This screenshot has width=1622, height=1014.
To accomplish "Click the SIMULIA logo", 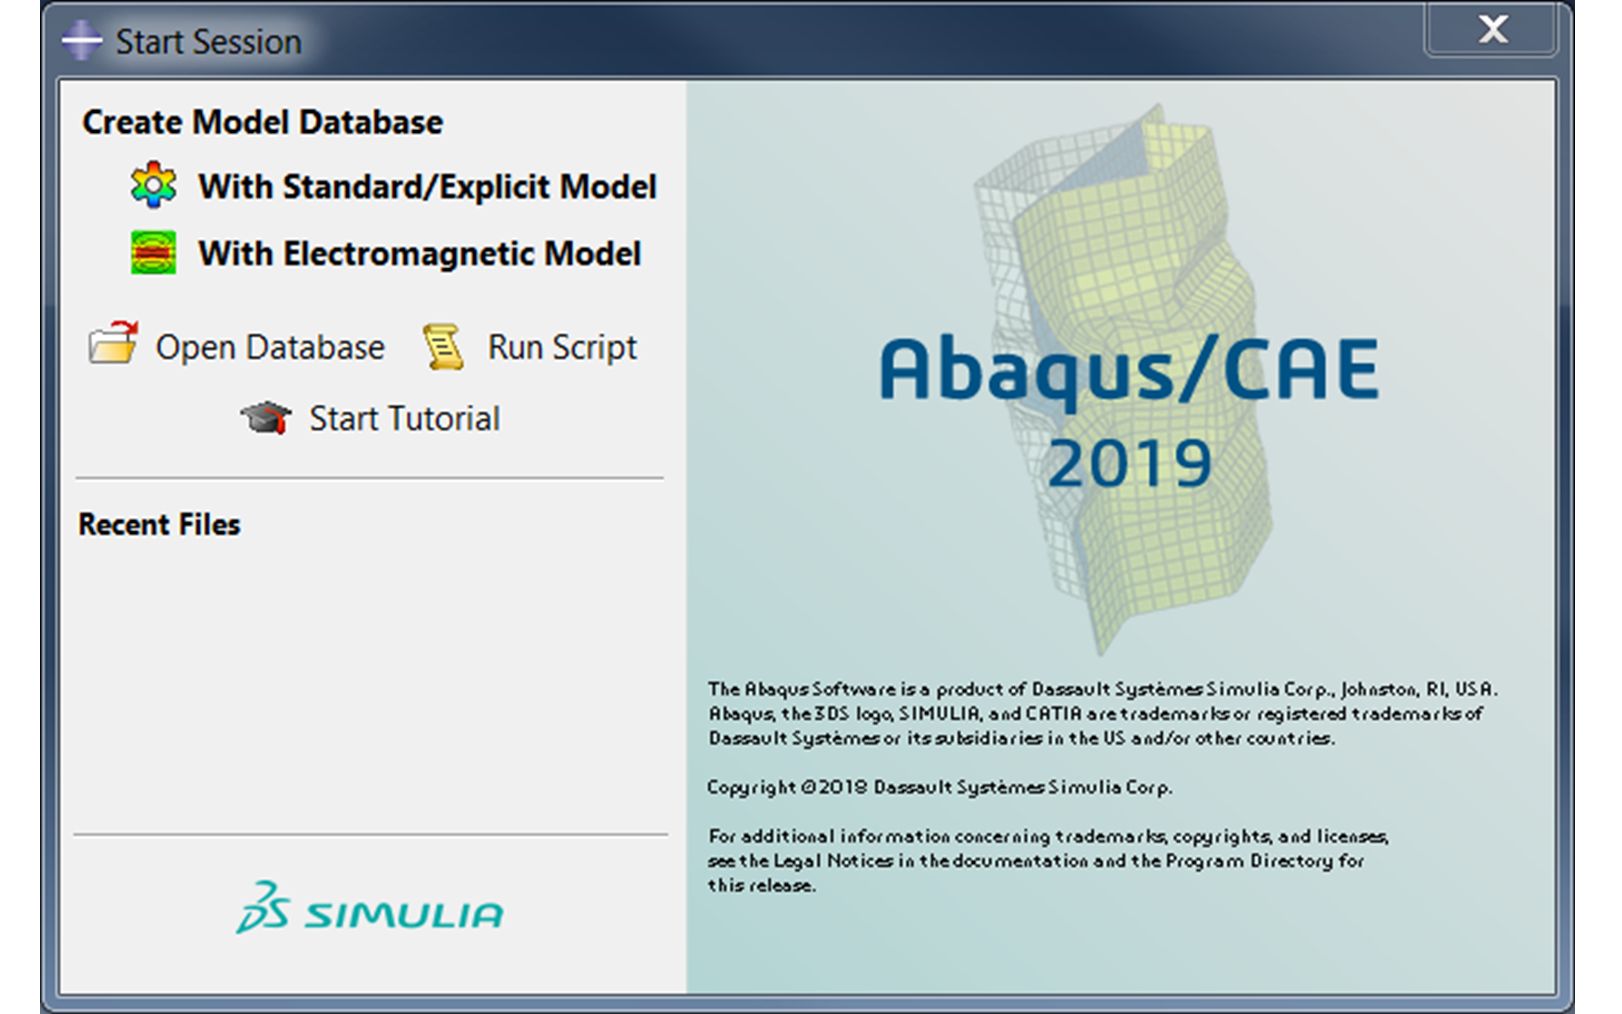I will pyautogui.click(x=370, y=908).
